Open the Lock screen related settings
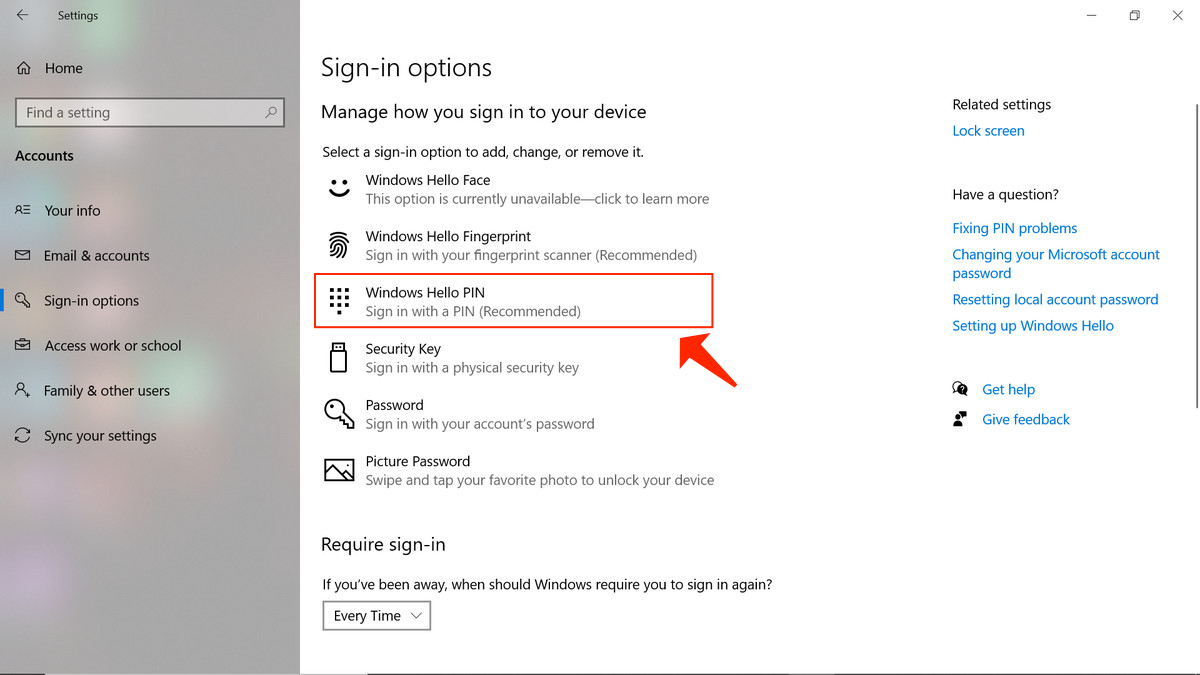Viewport: 1200px width, 675px height. pos(988,130)
